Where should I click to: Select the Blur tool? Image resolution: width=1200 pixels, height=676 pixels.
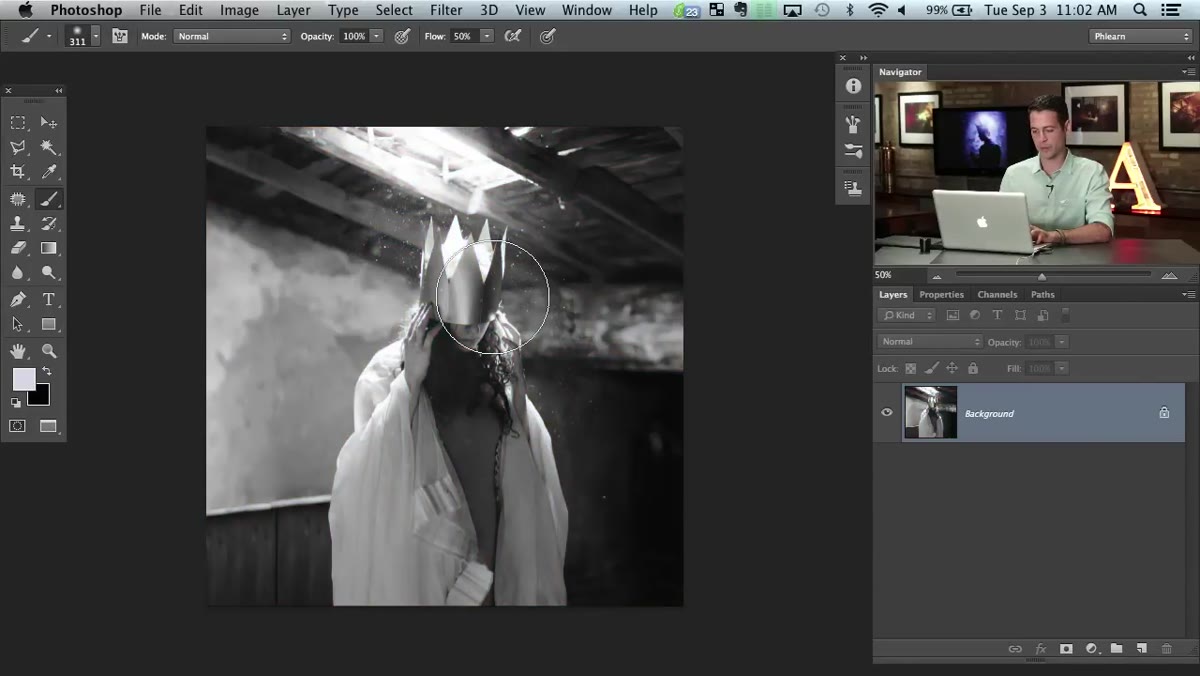[18, 273]
